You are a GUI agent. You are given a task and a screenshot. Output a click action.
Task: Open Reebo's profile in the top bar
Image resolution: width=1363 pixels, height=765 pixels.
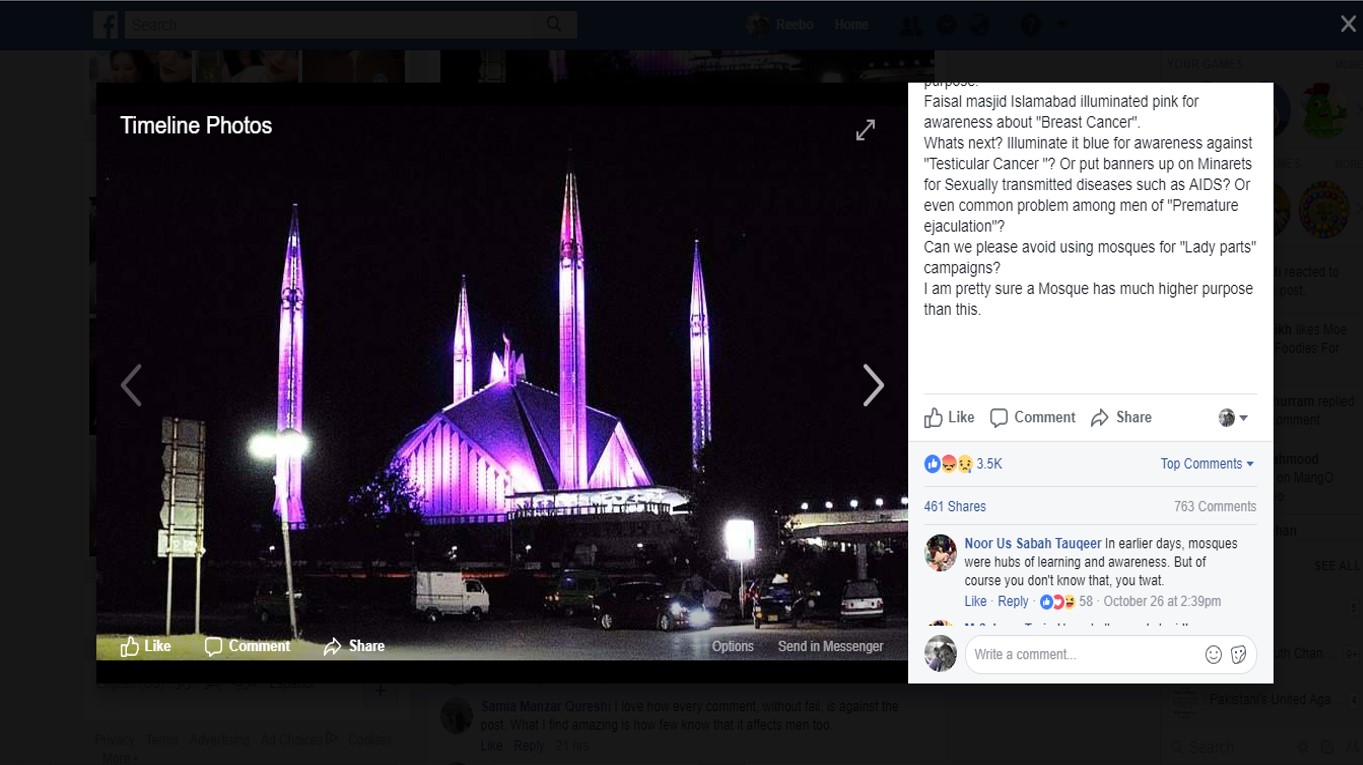coord(781,24)
